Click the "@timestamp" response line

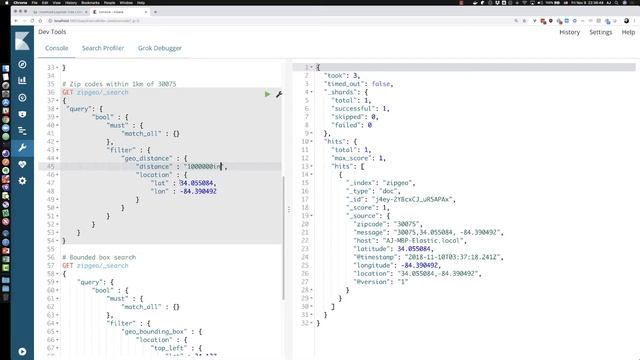point(429,257)
